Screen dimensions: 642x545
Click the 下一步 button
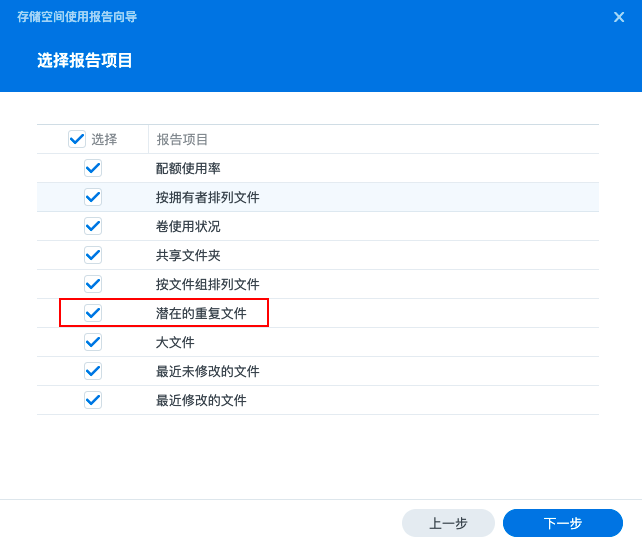562,523
